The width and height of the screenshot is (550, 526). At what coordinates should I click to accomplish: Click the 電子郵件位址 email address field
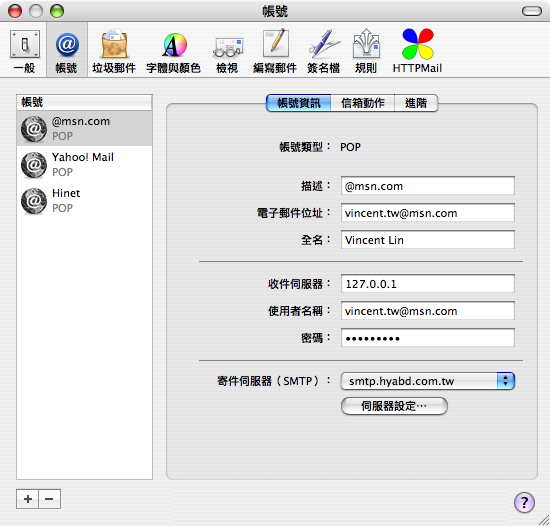coord(428,213)
